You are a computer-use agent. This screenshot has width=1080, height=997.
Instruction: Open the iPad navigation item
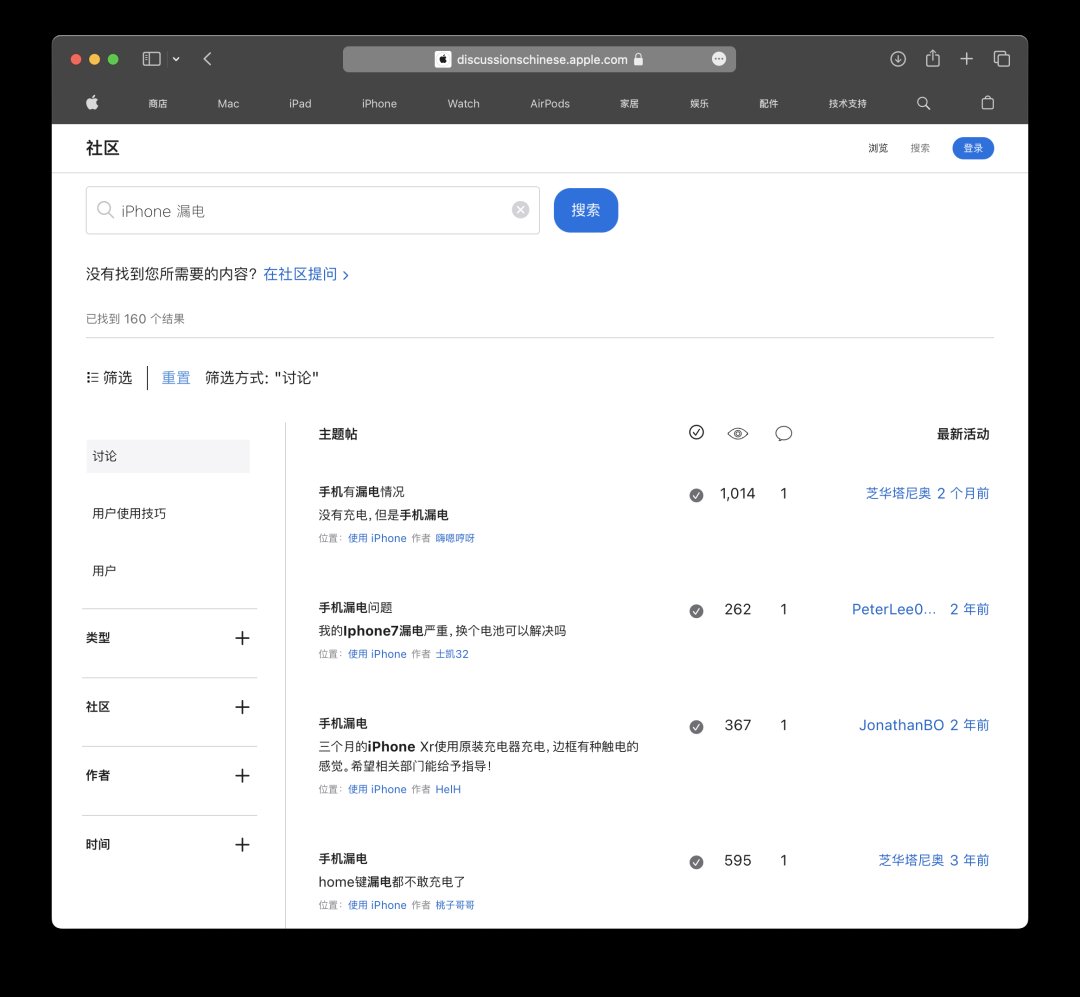pyautogui.click(x=300, y=103)
